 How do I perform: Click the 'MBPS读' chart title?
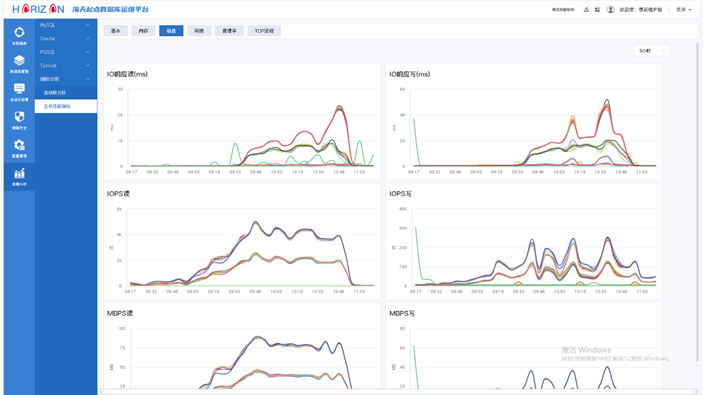120,313
